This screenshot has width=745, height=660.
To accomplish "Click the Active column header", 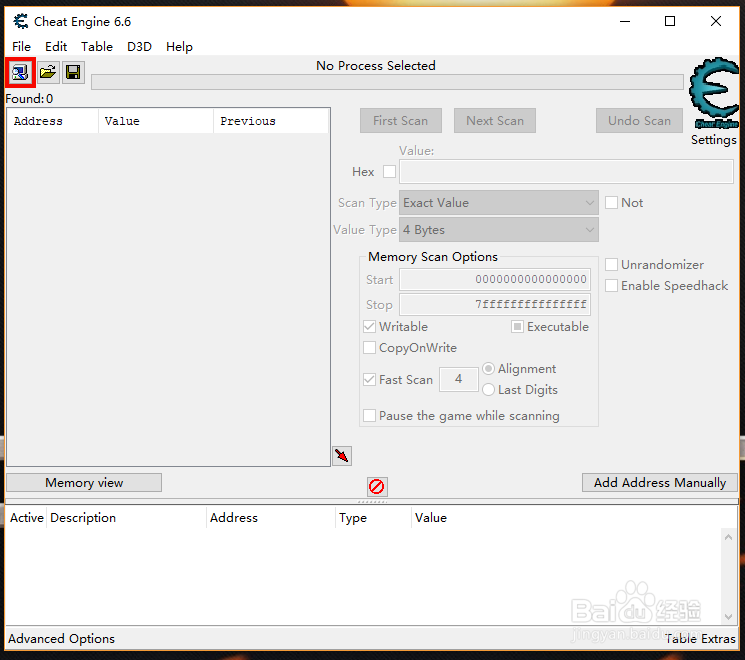I will [x=27, y=517].
